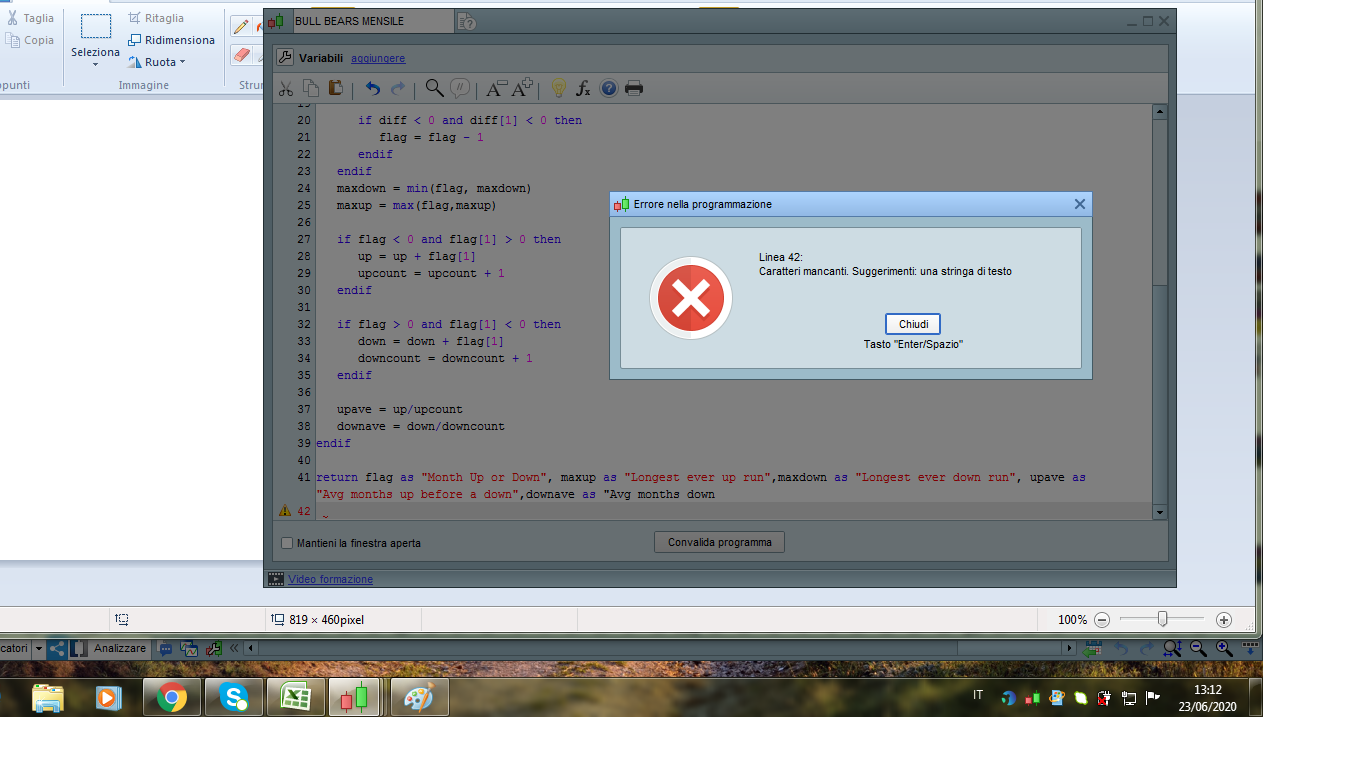This screenshot has height=768, width=1366.
Task: Click the double left chevron in bottom toolbar
Action: click(235, 648)
